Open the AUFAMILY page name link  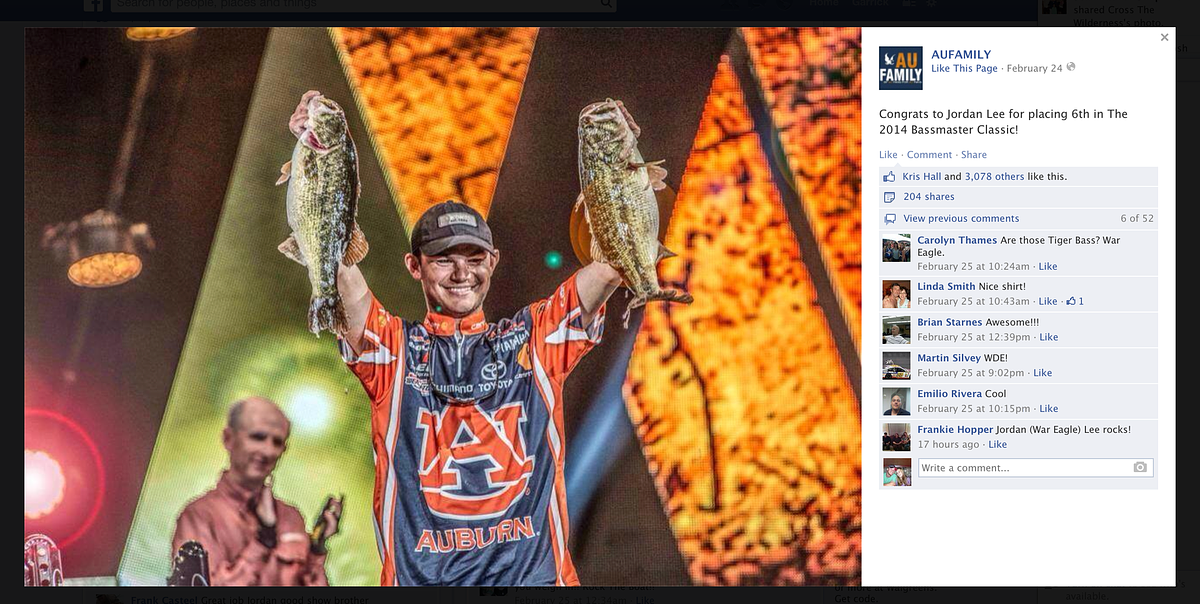click(961, 54)
